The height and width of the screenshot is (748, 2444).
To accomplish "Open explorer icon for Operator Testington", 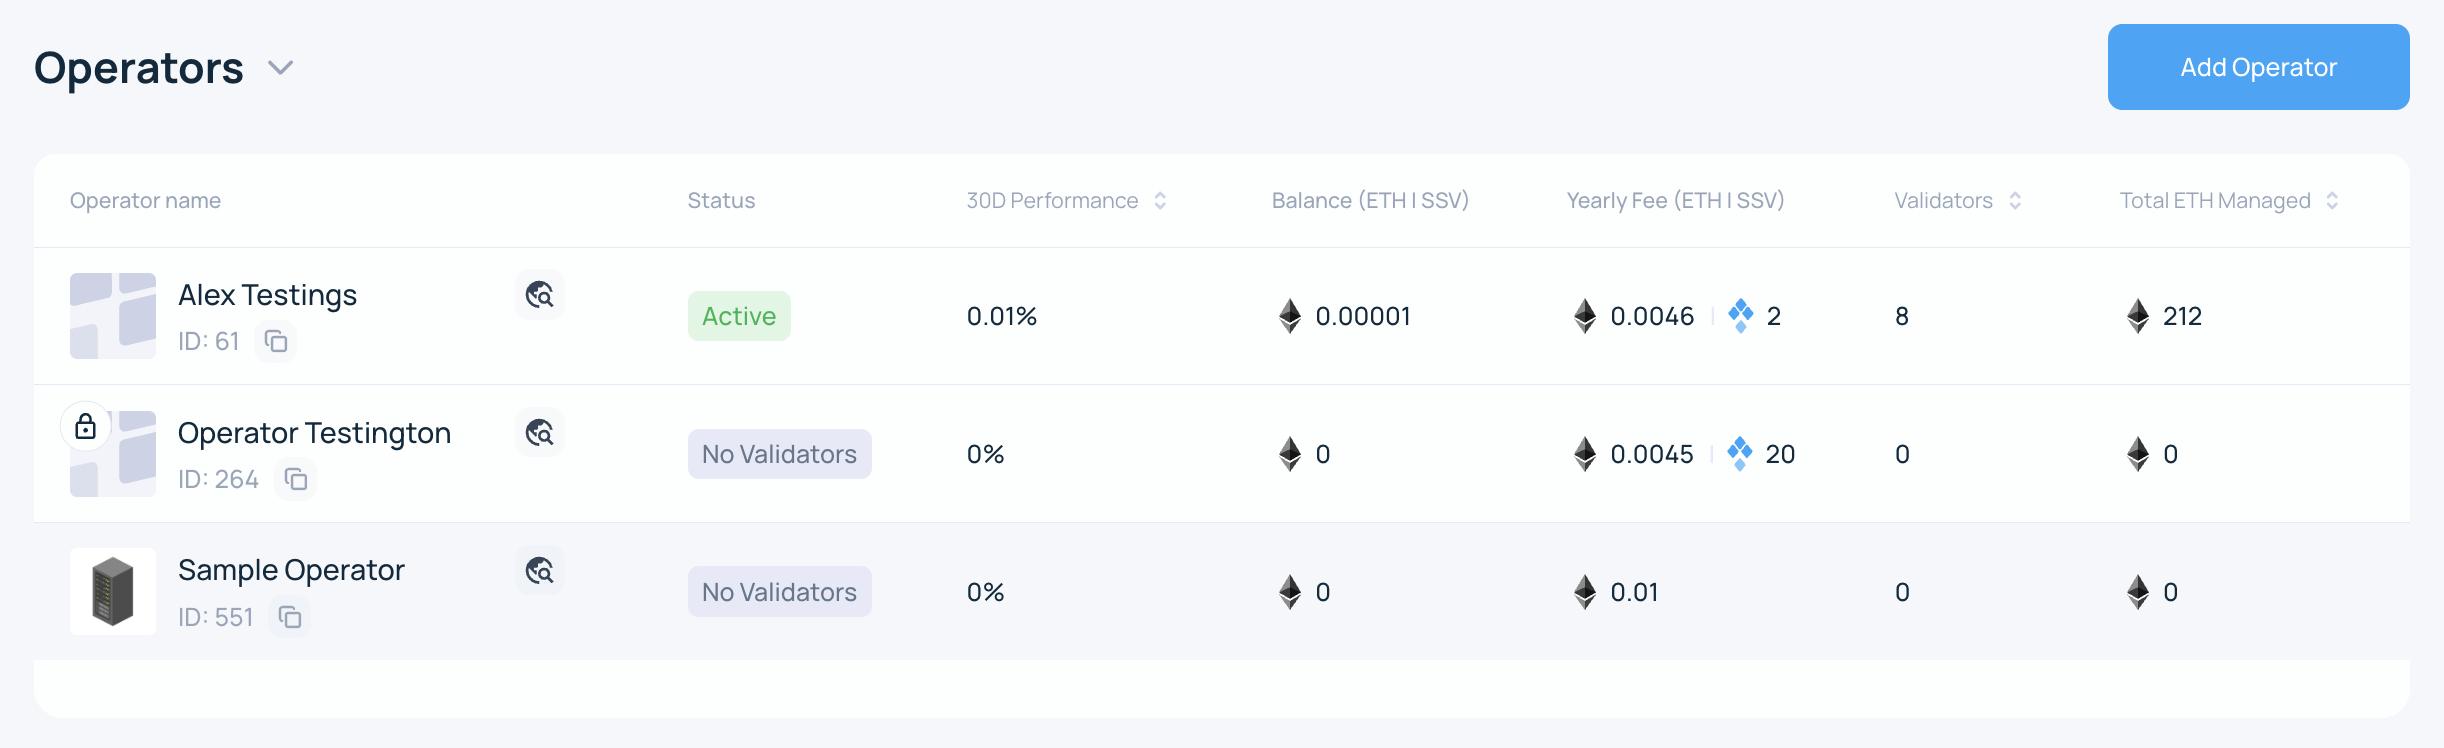I will tap(540, 433).
